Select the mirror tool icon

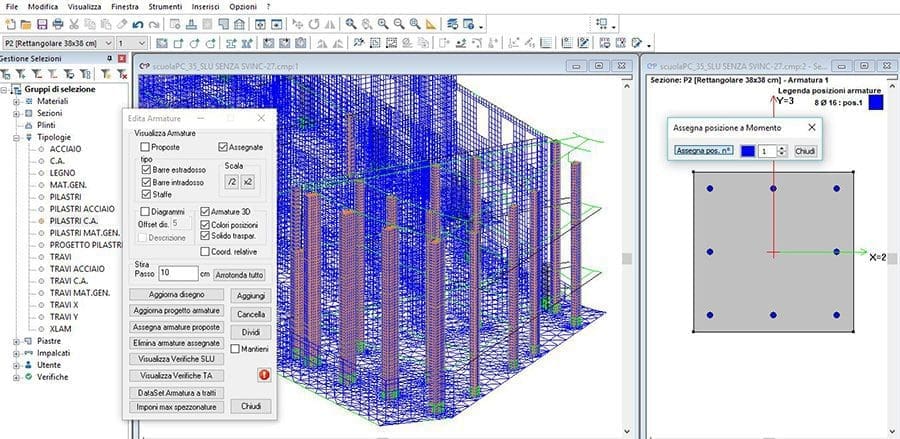329,24
